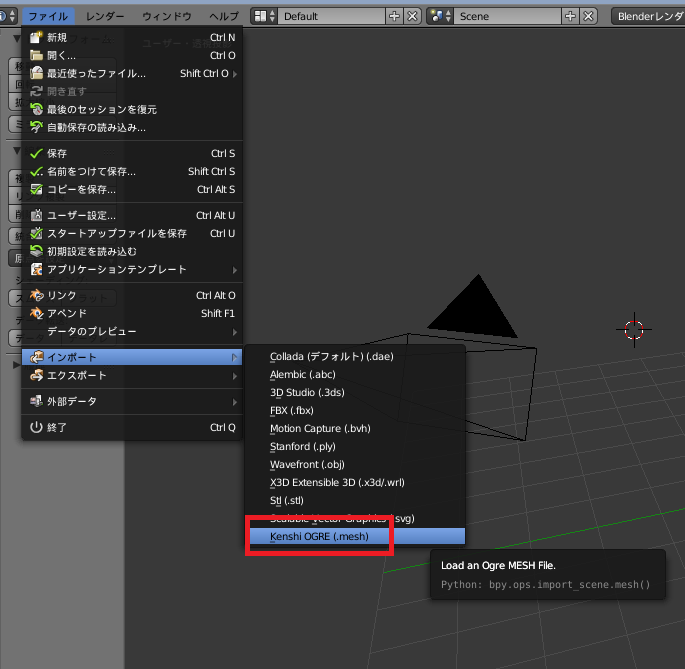The image size is (685, 669).
Task: Click the ユーザー設定 preferences icon
Action: [x=36, y=215]
